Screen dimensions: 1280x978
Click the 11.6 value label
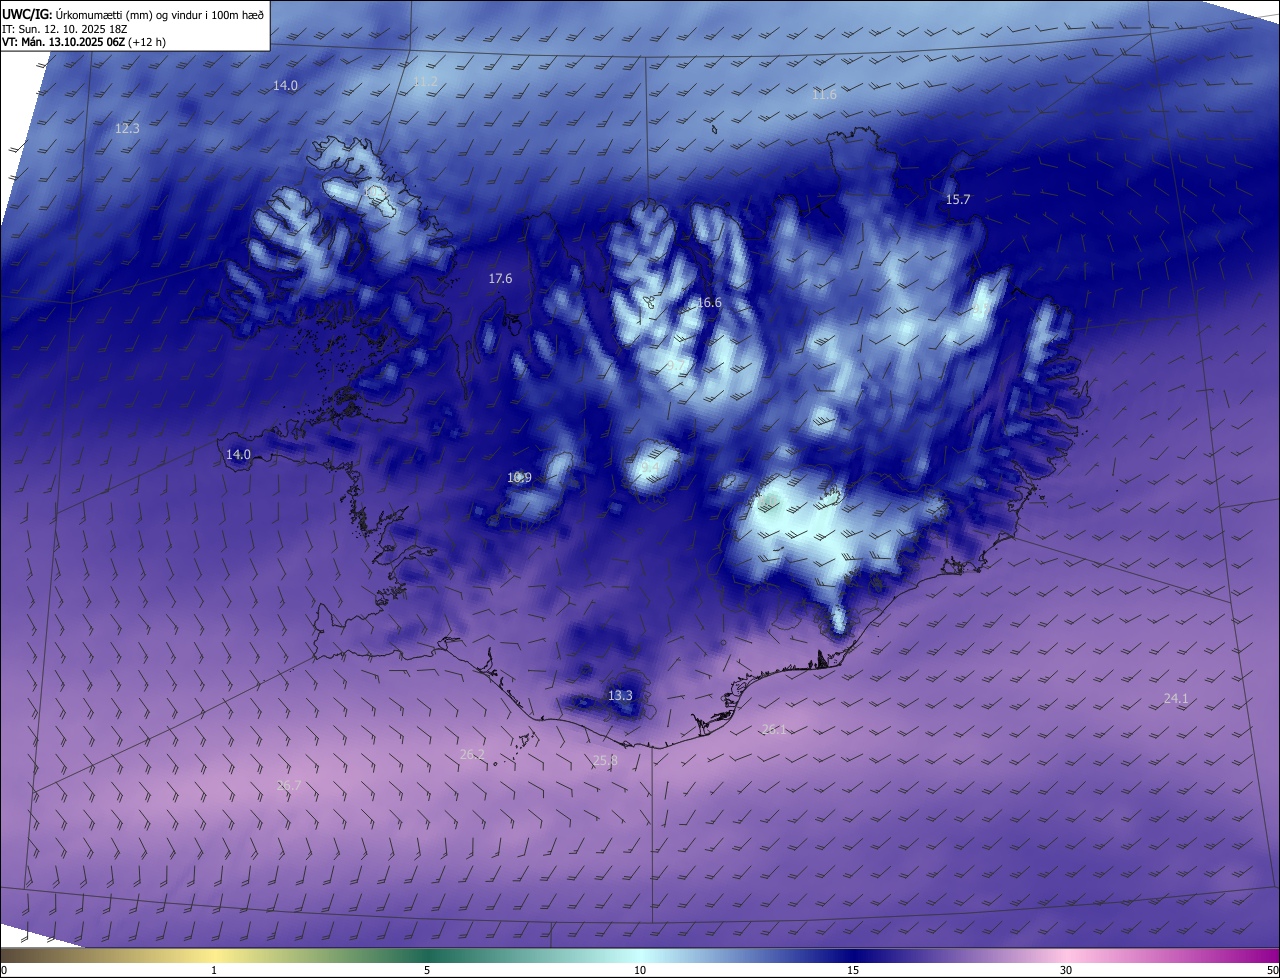point(824,94)
